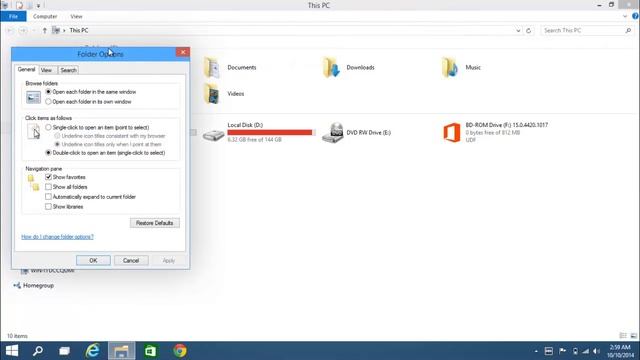This screenshot has height=360, width=640.
Task: Click the Quick Access properties icon
Action: pos(19,5)
